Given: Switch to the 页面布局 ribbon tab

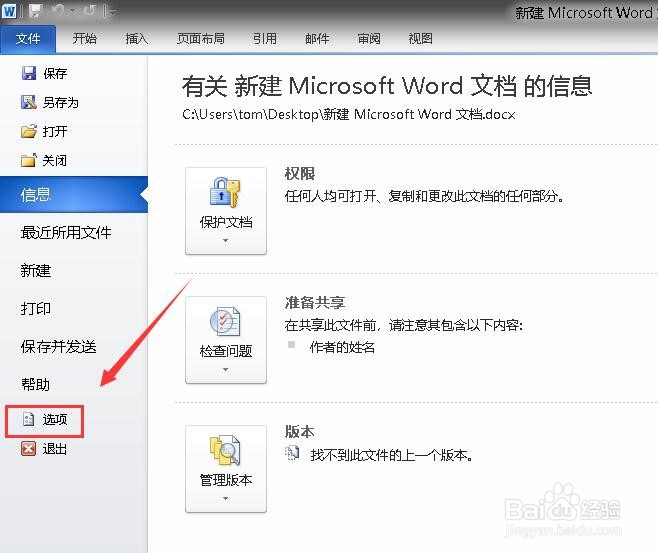Looking at the screenshot, I should click(201, 39).
